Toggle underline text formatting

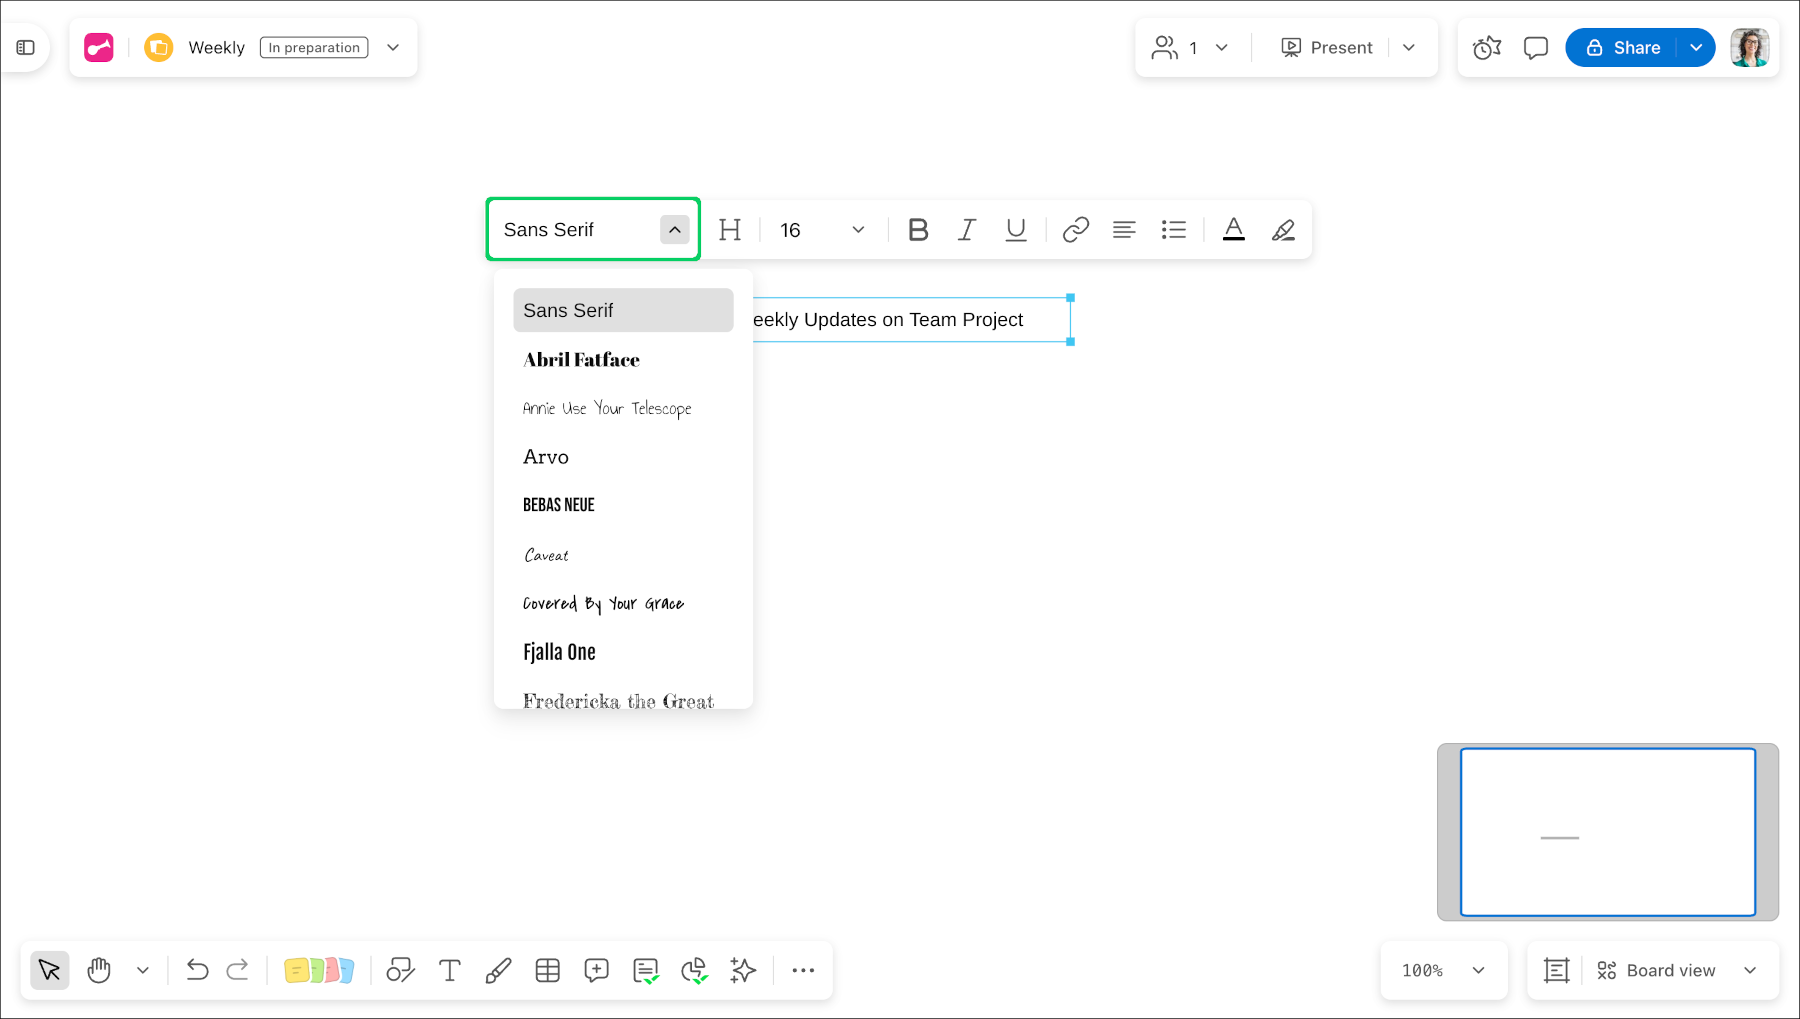click(x=1016, y=230)
